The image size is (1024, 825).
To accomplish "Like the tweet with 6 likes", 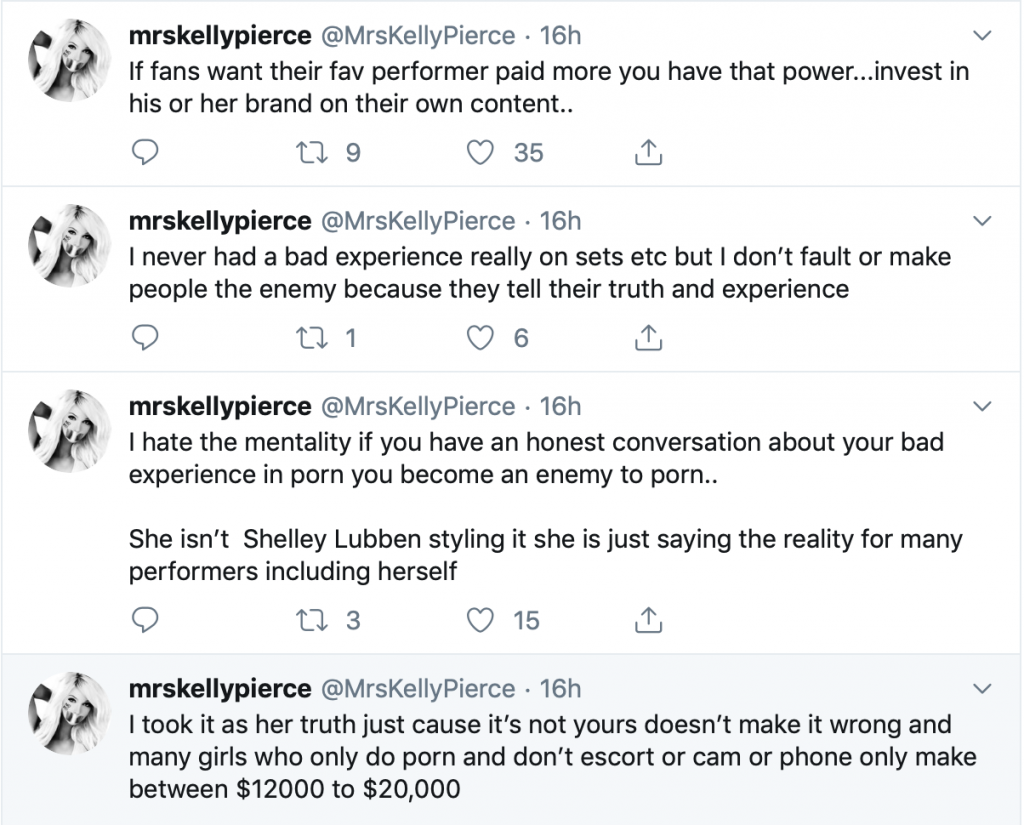I will click(x=483, y=338).
